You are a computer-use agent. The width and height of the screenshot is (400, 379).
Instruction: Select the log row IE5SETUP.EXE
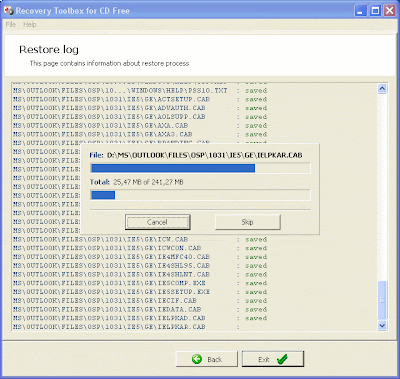140,292
